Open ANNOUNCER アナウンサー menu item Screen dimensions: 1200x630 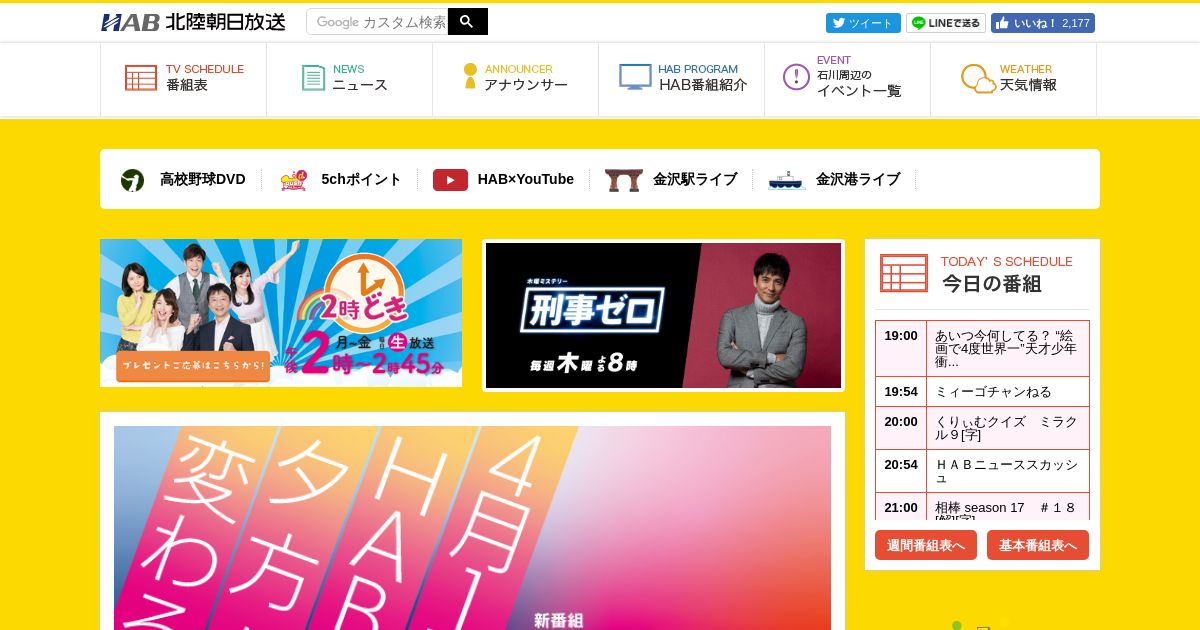tap(516, 78)
